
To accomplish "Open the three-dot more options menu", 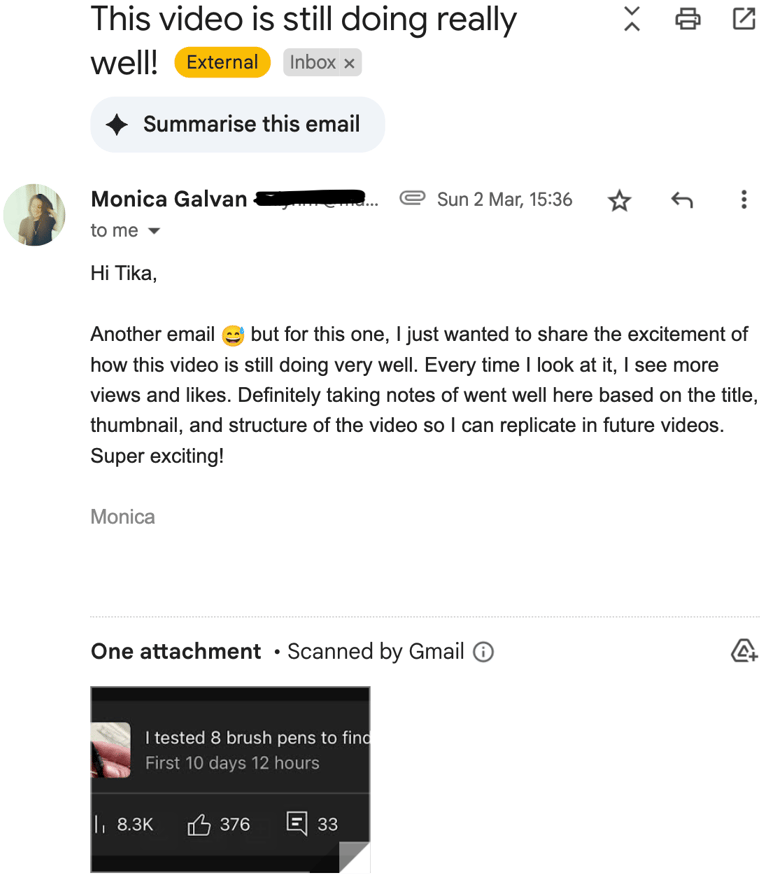I will [x=744, y=200].
